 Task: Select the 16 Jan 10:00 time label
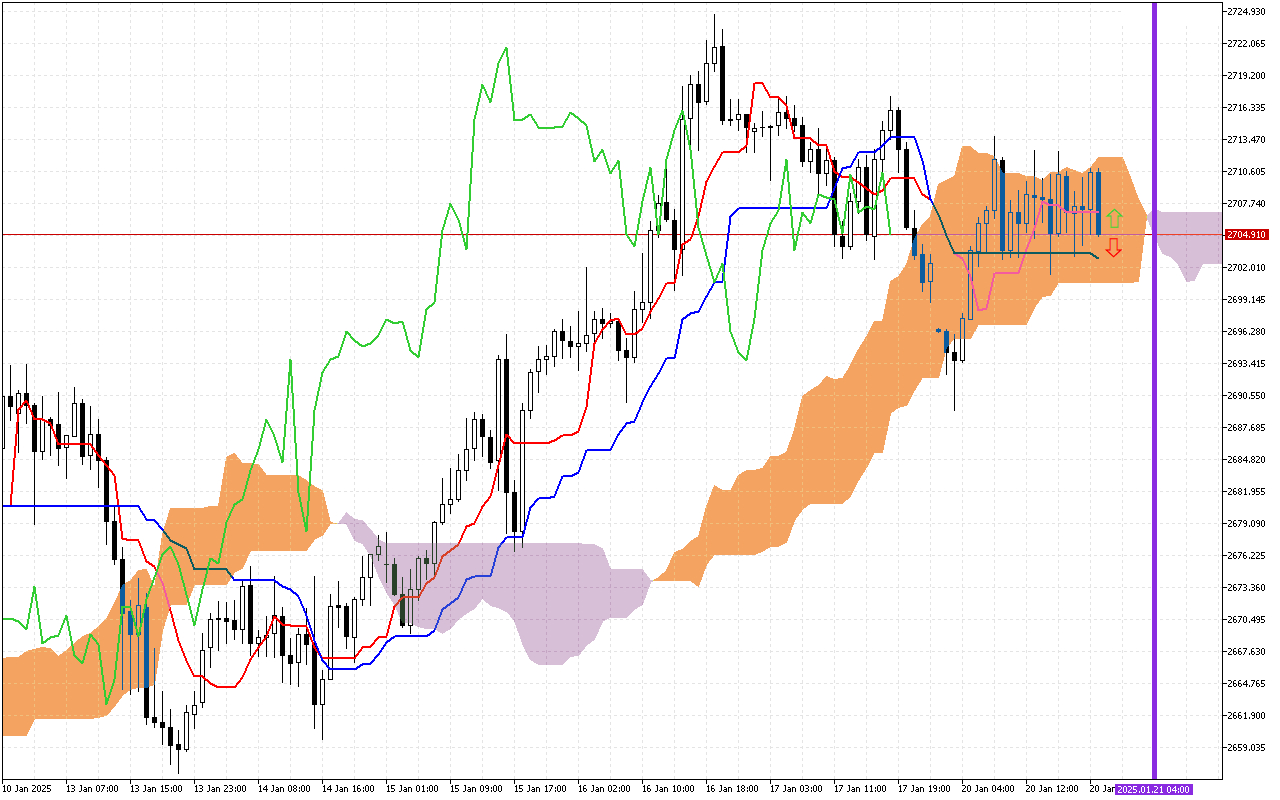click(x=667, y=789)
